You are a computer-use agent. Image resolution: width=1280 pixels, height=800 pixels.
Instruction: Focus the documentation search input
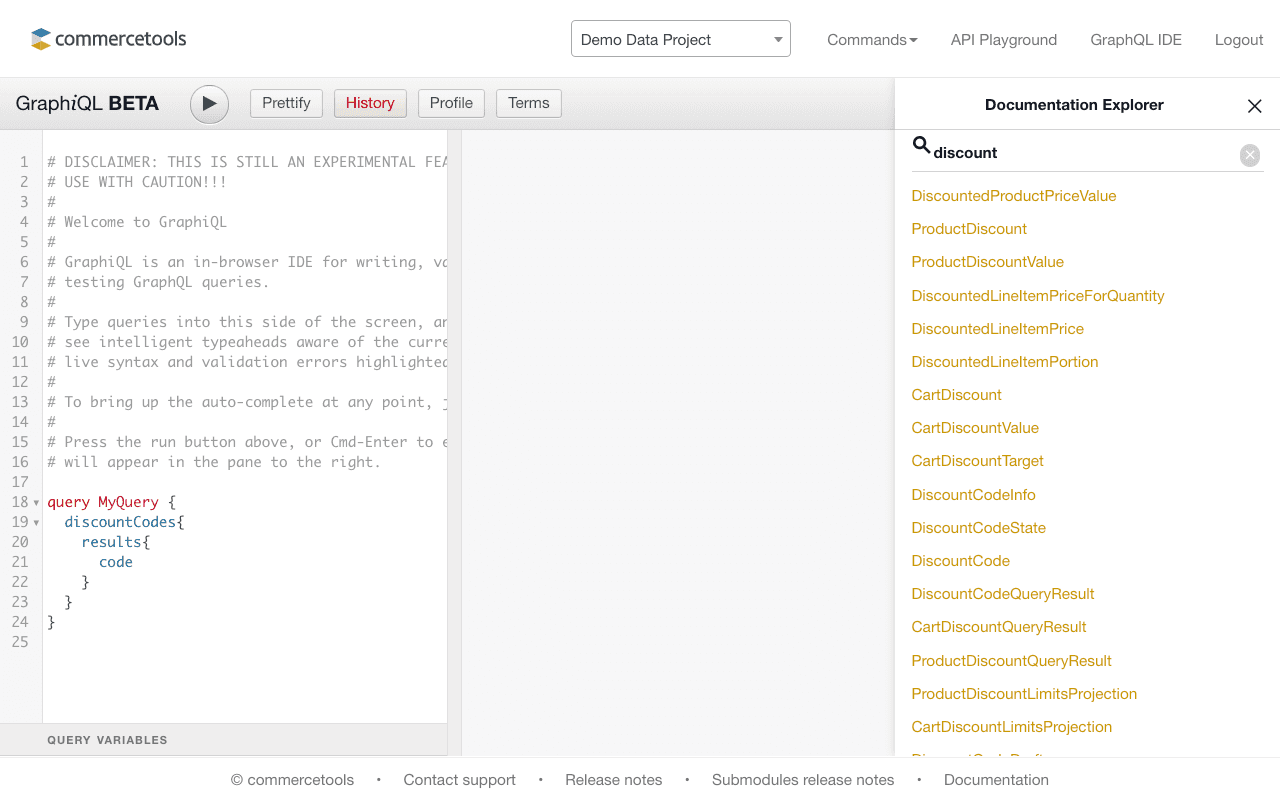1080,153
